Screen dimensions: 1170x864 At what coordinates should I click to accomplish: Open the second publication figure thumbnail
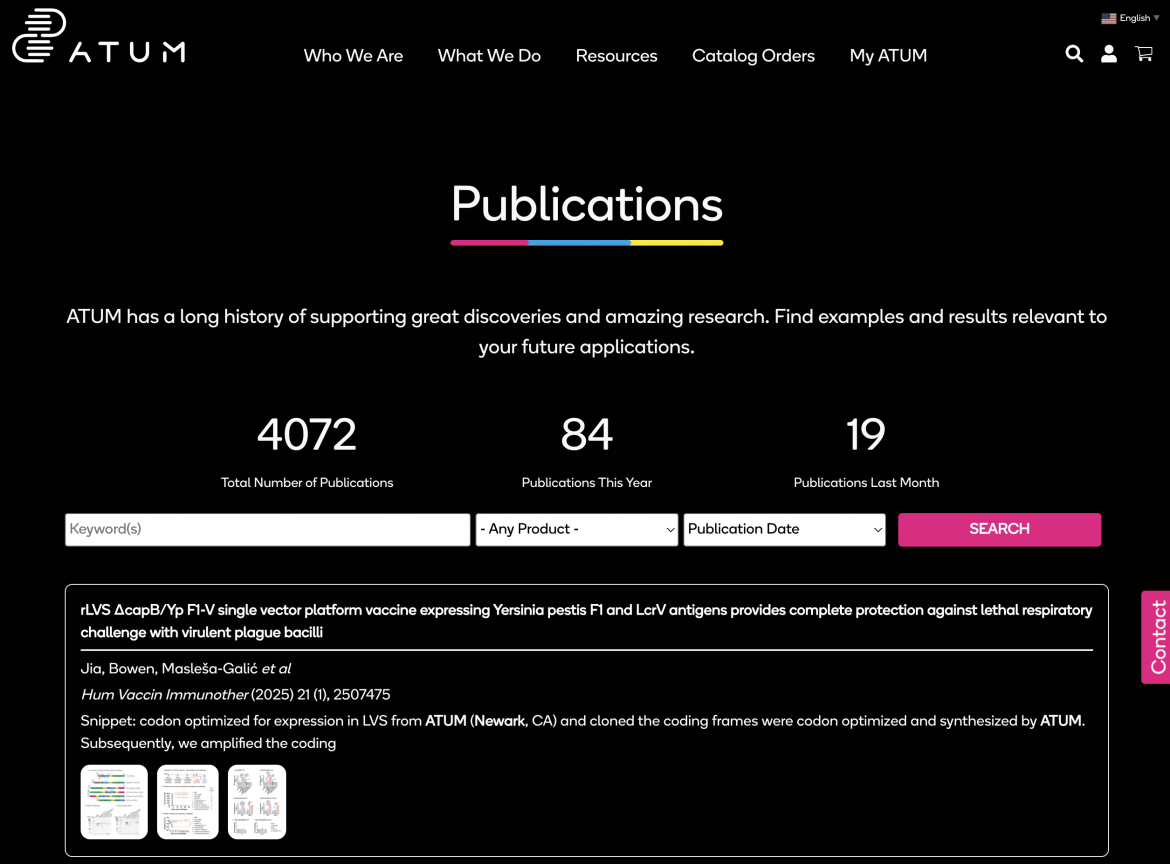pos(187,802)
